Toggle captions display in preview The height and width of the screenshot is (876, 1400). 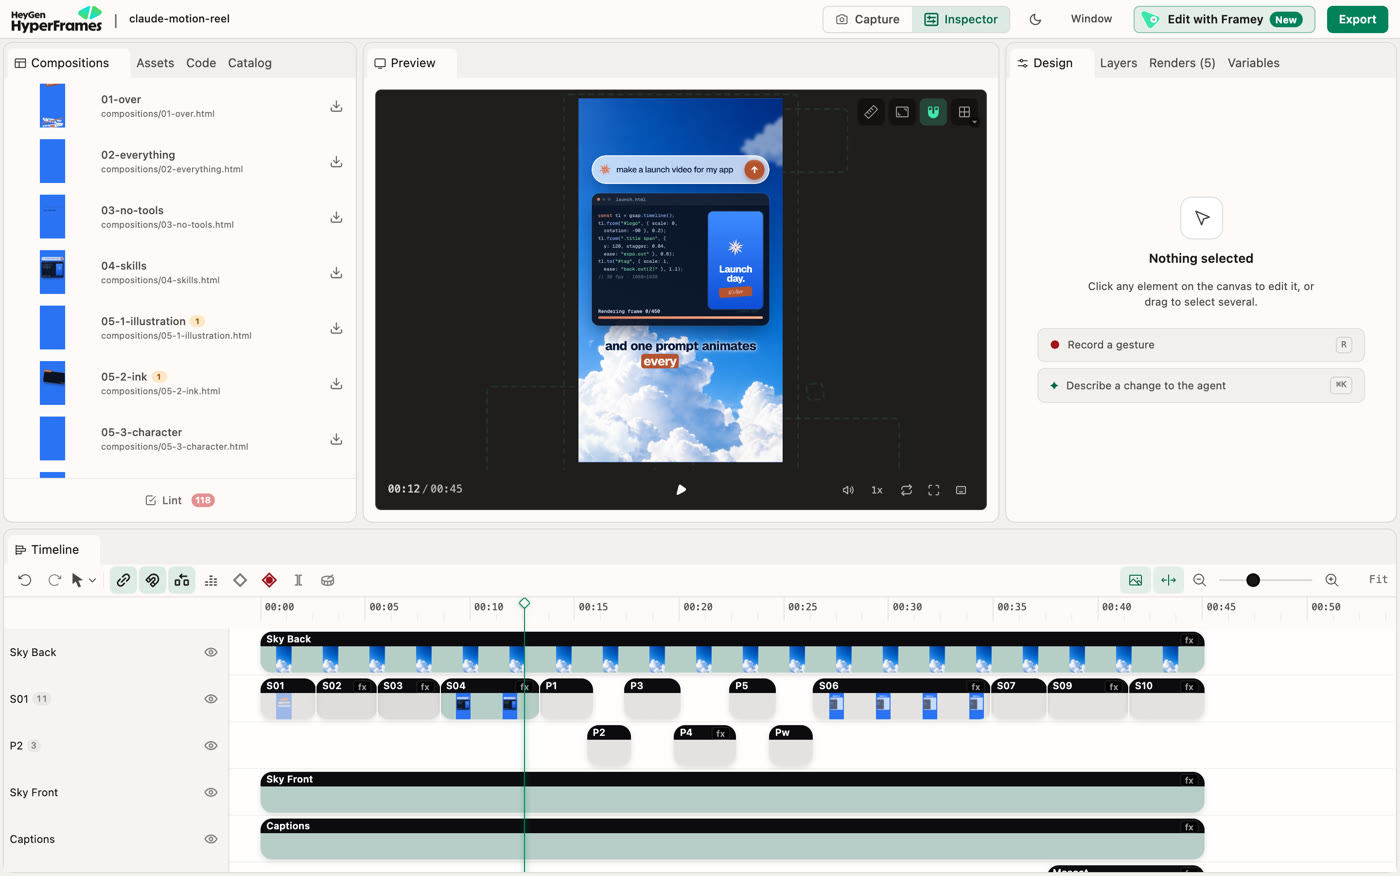click(x=961, y=490)
